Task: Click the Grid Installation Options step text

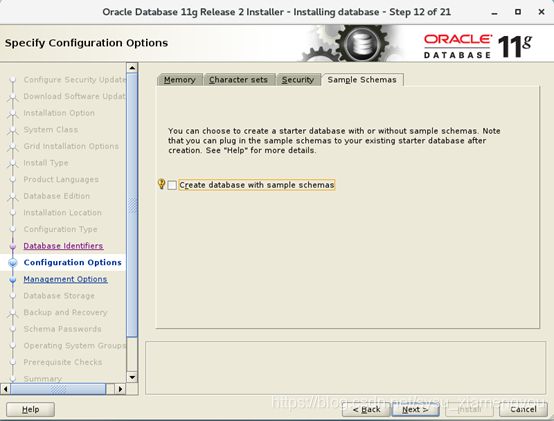Action: coord(71,146)
